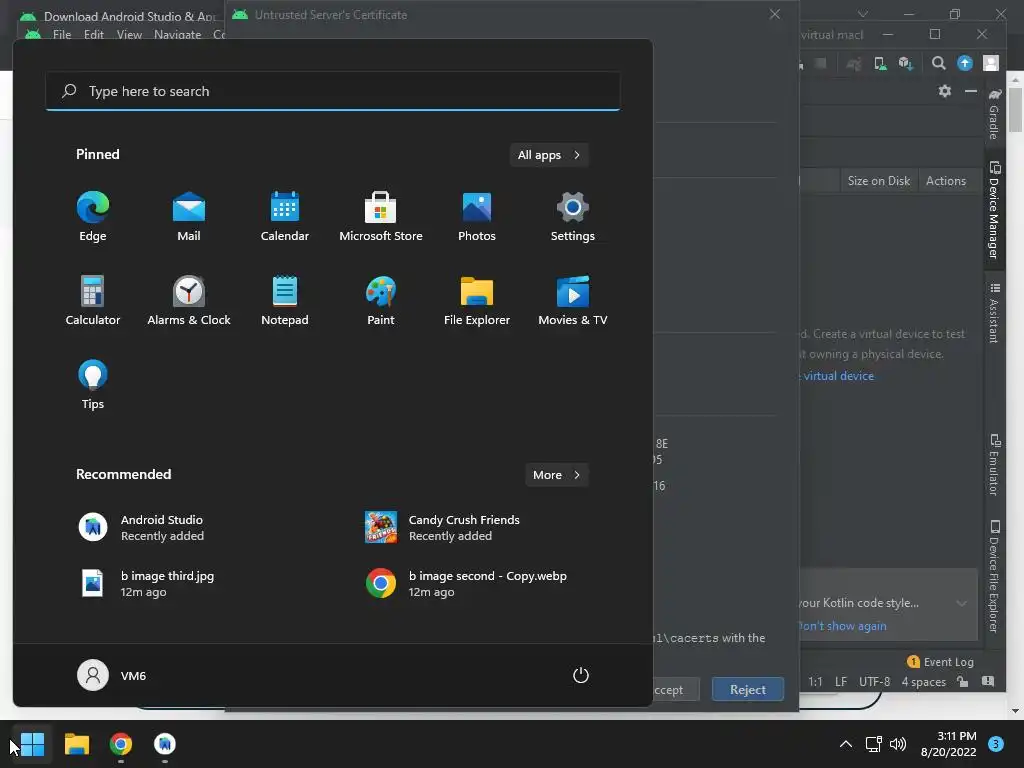The image size is (1024, 768).
Task: Open the Paint app
Action: 381,300
